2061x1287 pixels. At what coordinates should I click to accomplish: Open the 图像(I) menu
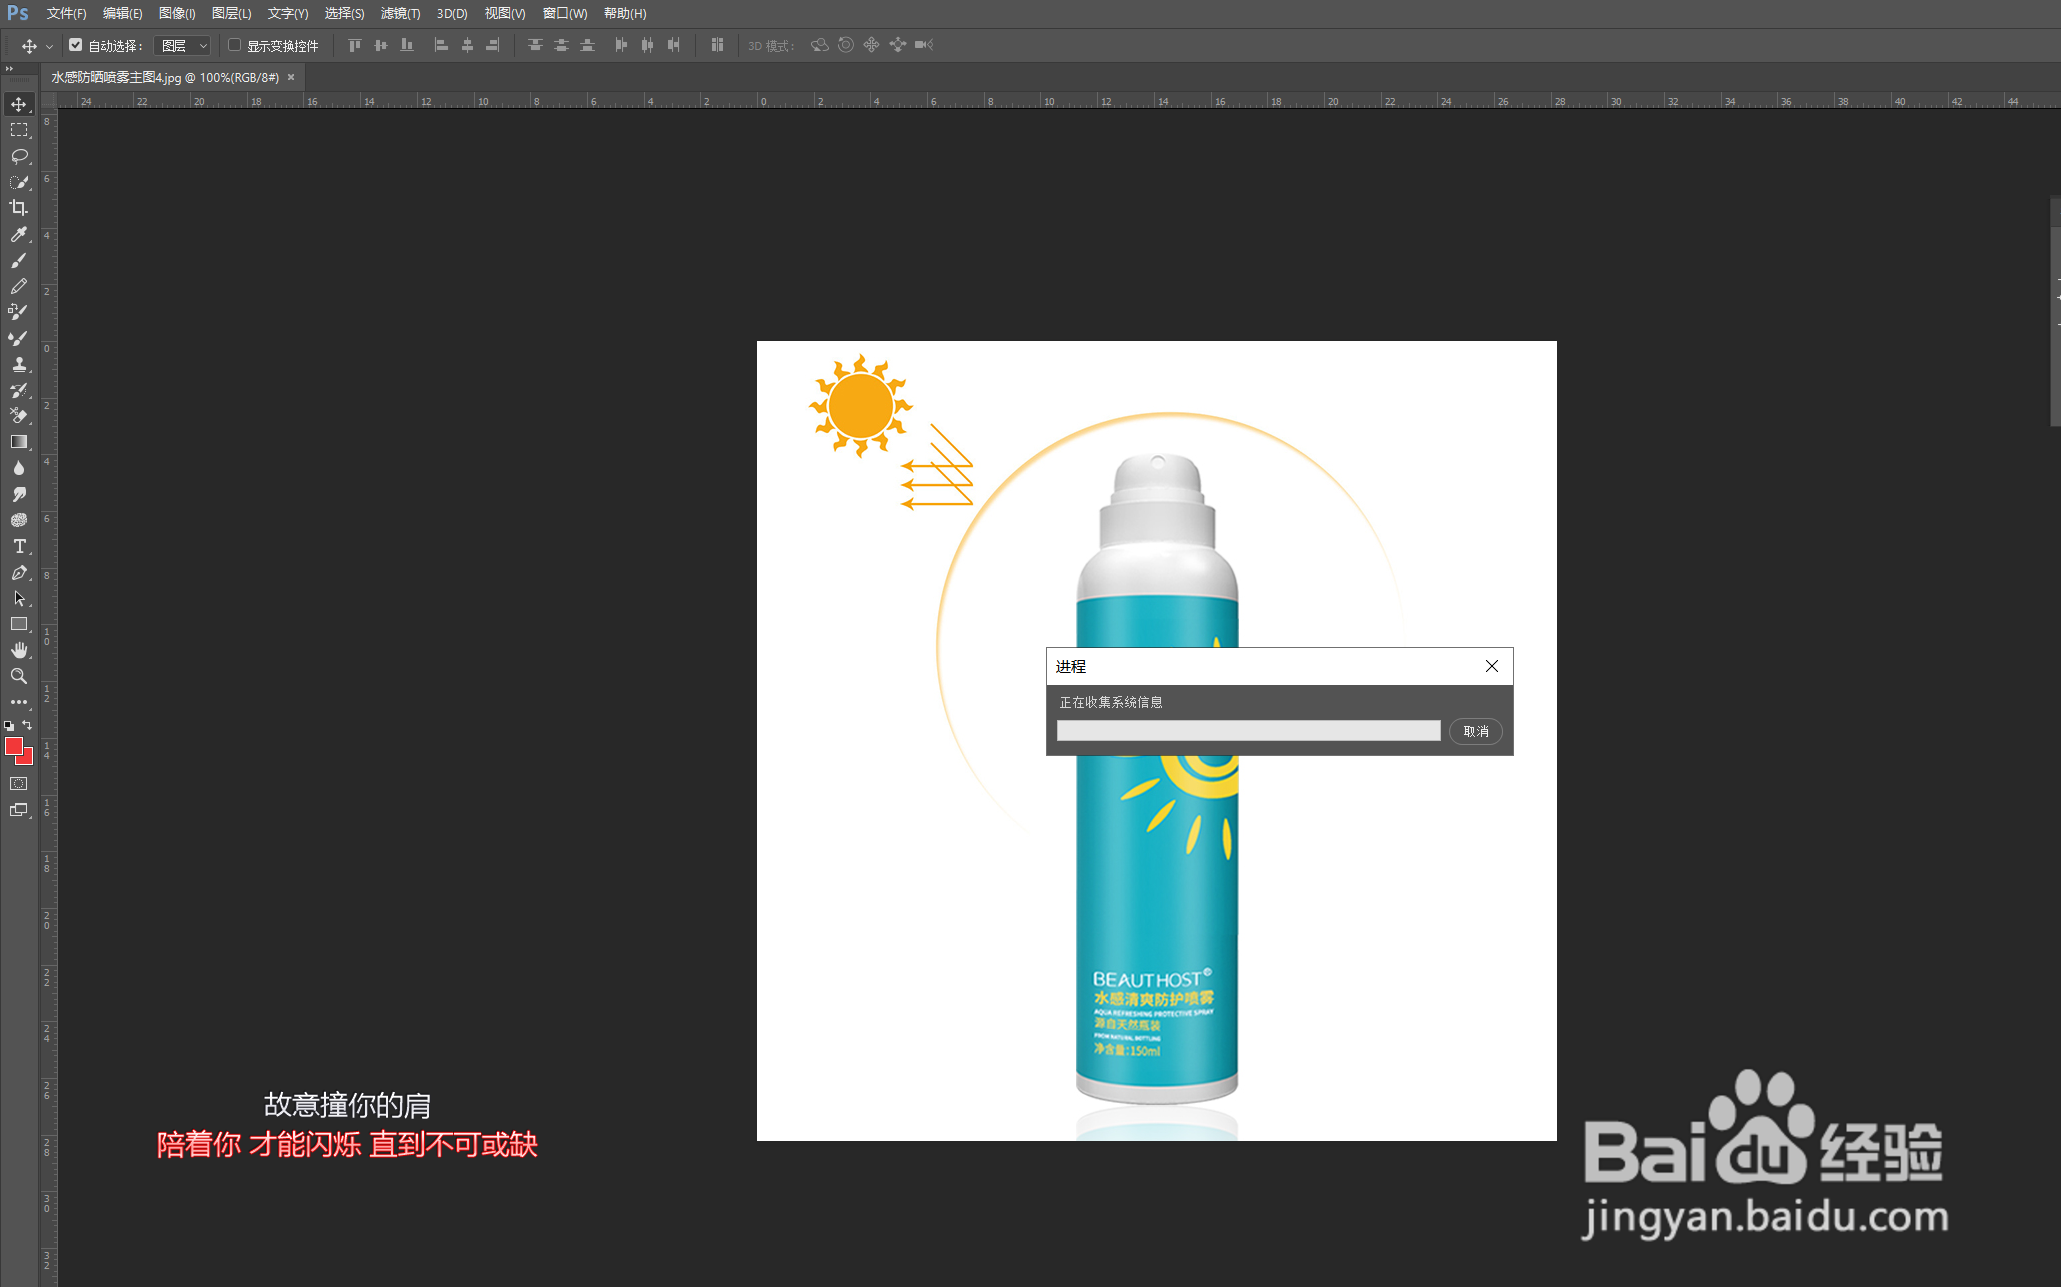click(177, 13)
